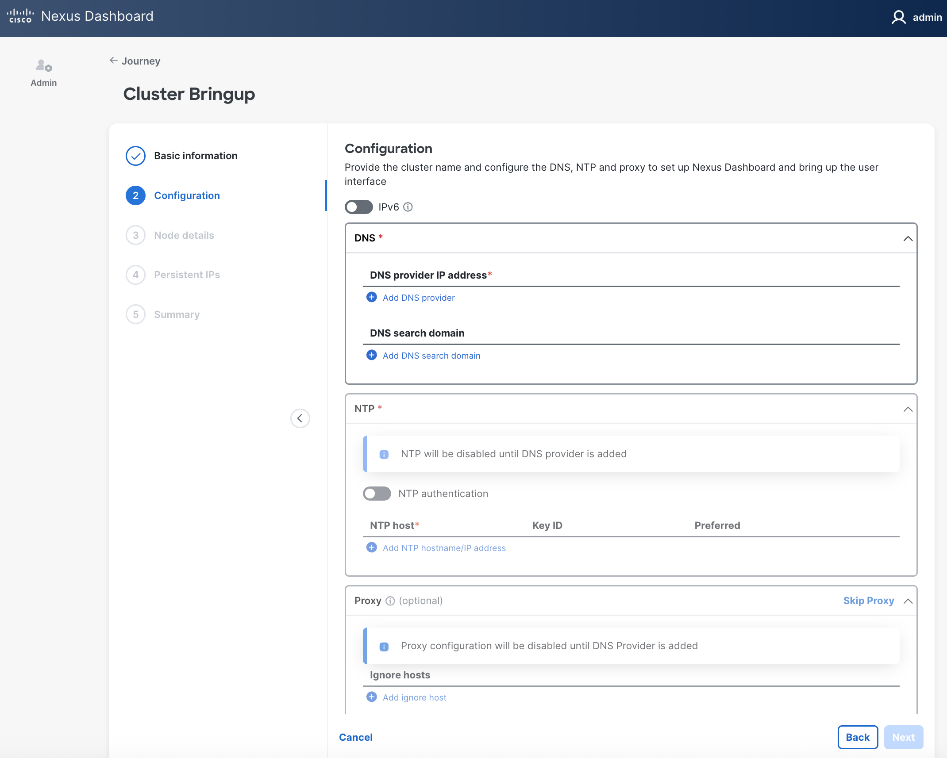Click the plus icon for DNS search domain
Screen dimensions: 947x758
point(372,355)
